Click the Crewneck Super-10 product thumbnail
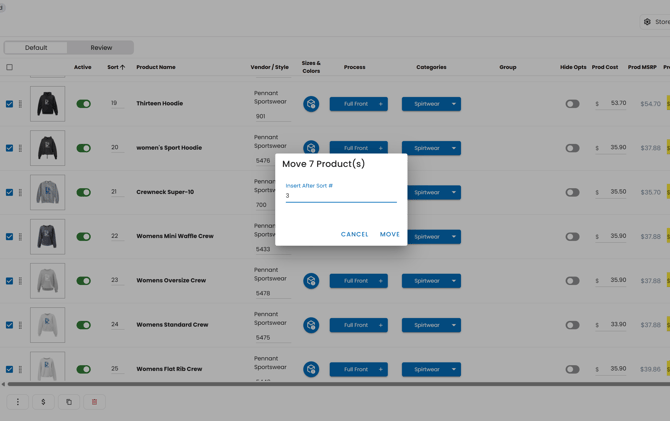 click(x=47, y=192)
